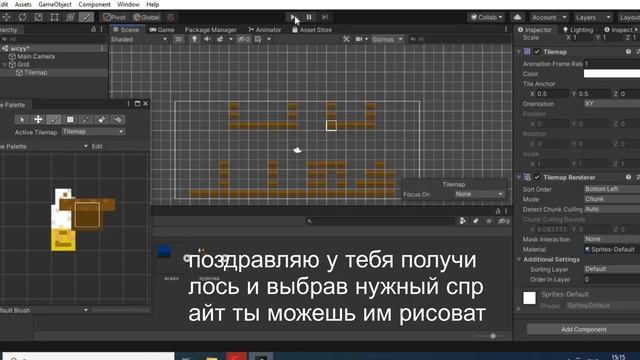Choose the palette Select tool
Screen dimensions: 640x360
point(22,120)
